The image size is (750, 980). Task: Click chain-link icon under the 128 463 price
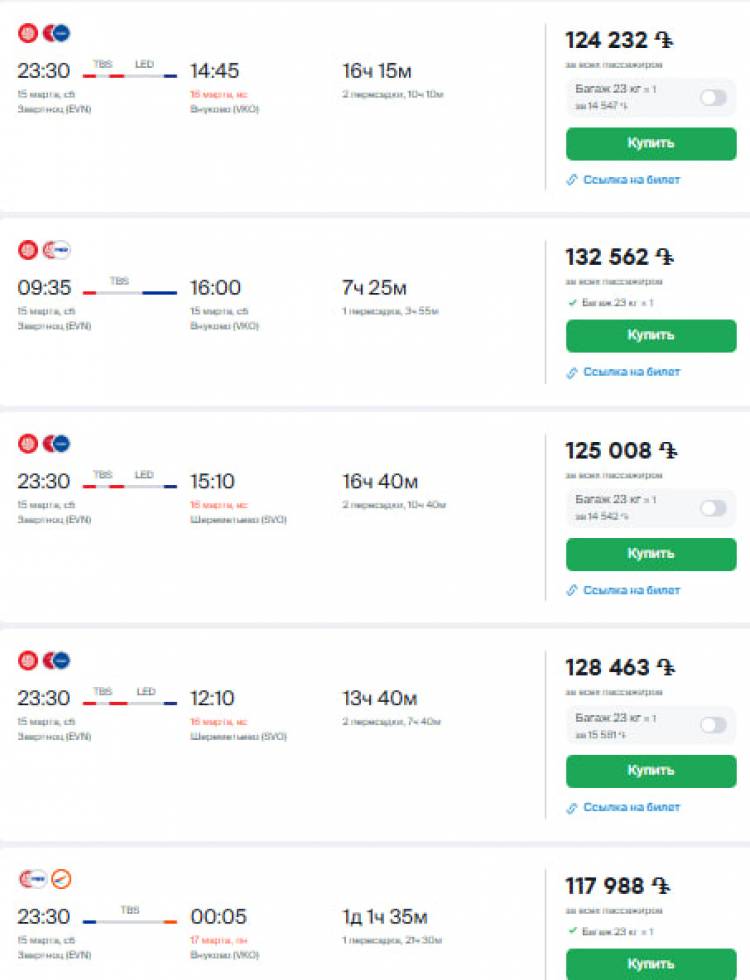point(571,808)
